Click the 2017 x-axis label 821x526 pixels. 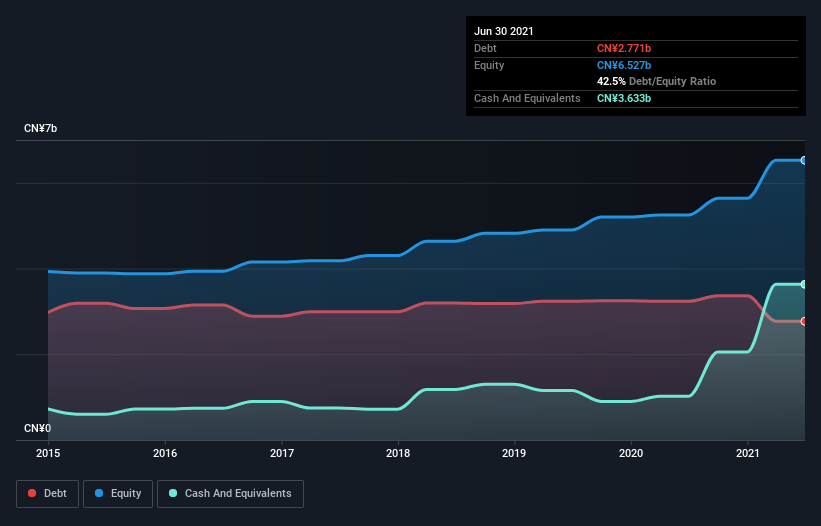tap(282, 453)
